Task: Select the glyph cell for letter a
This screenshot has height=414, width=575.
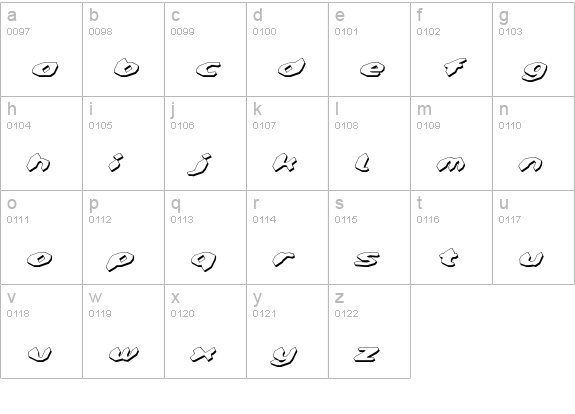Action: pyautogui.click(x=41, y=50)
